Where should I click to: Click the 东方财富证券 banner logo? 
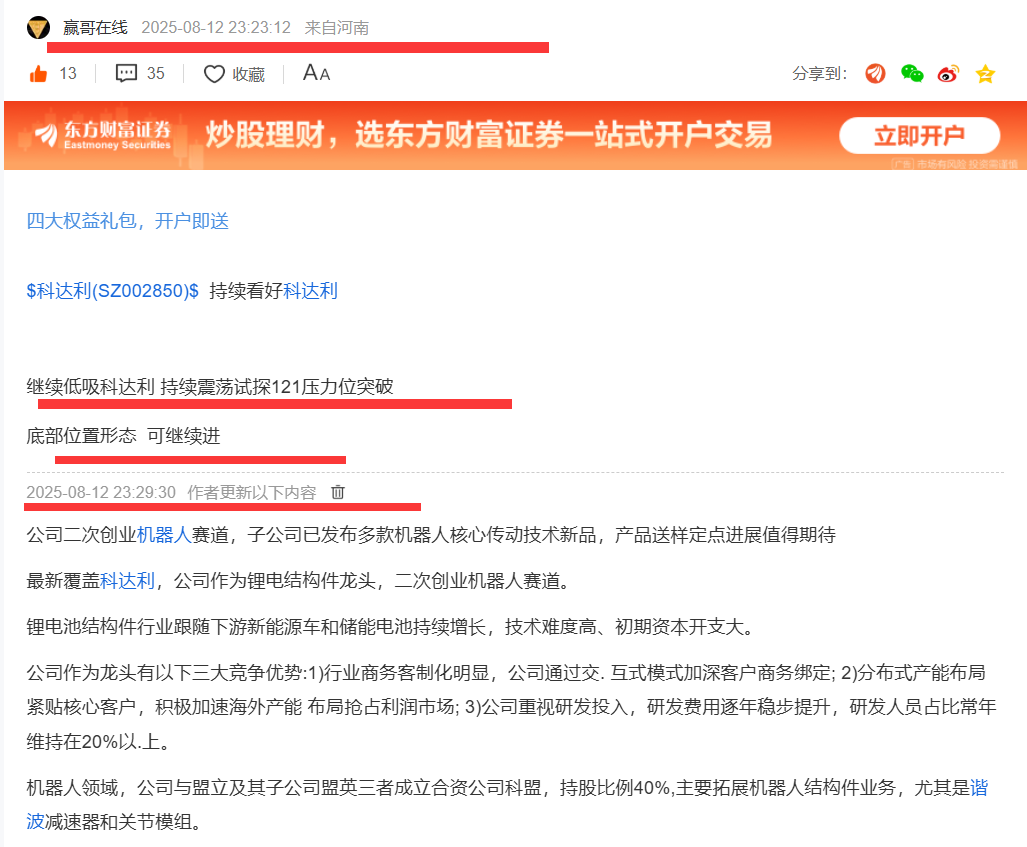coord(105,135)
